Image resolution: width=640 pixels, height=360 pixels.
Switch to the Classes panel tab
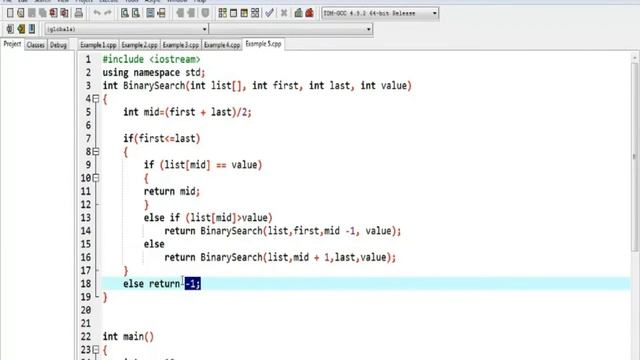coord(36,45)
